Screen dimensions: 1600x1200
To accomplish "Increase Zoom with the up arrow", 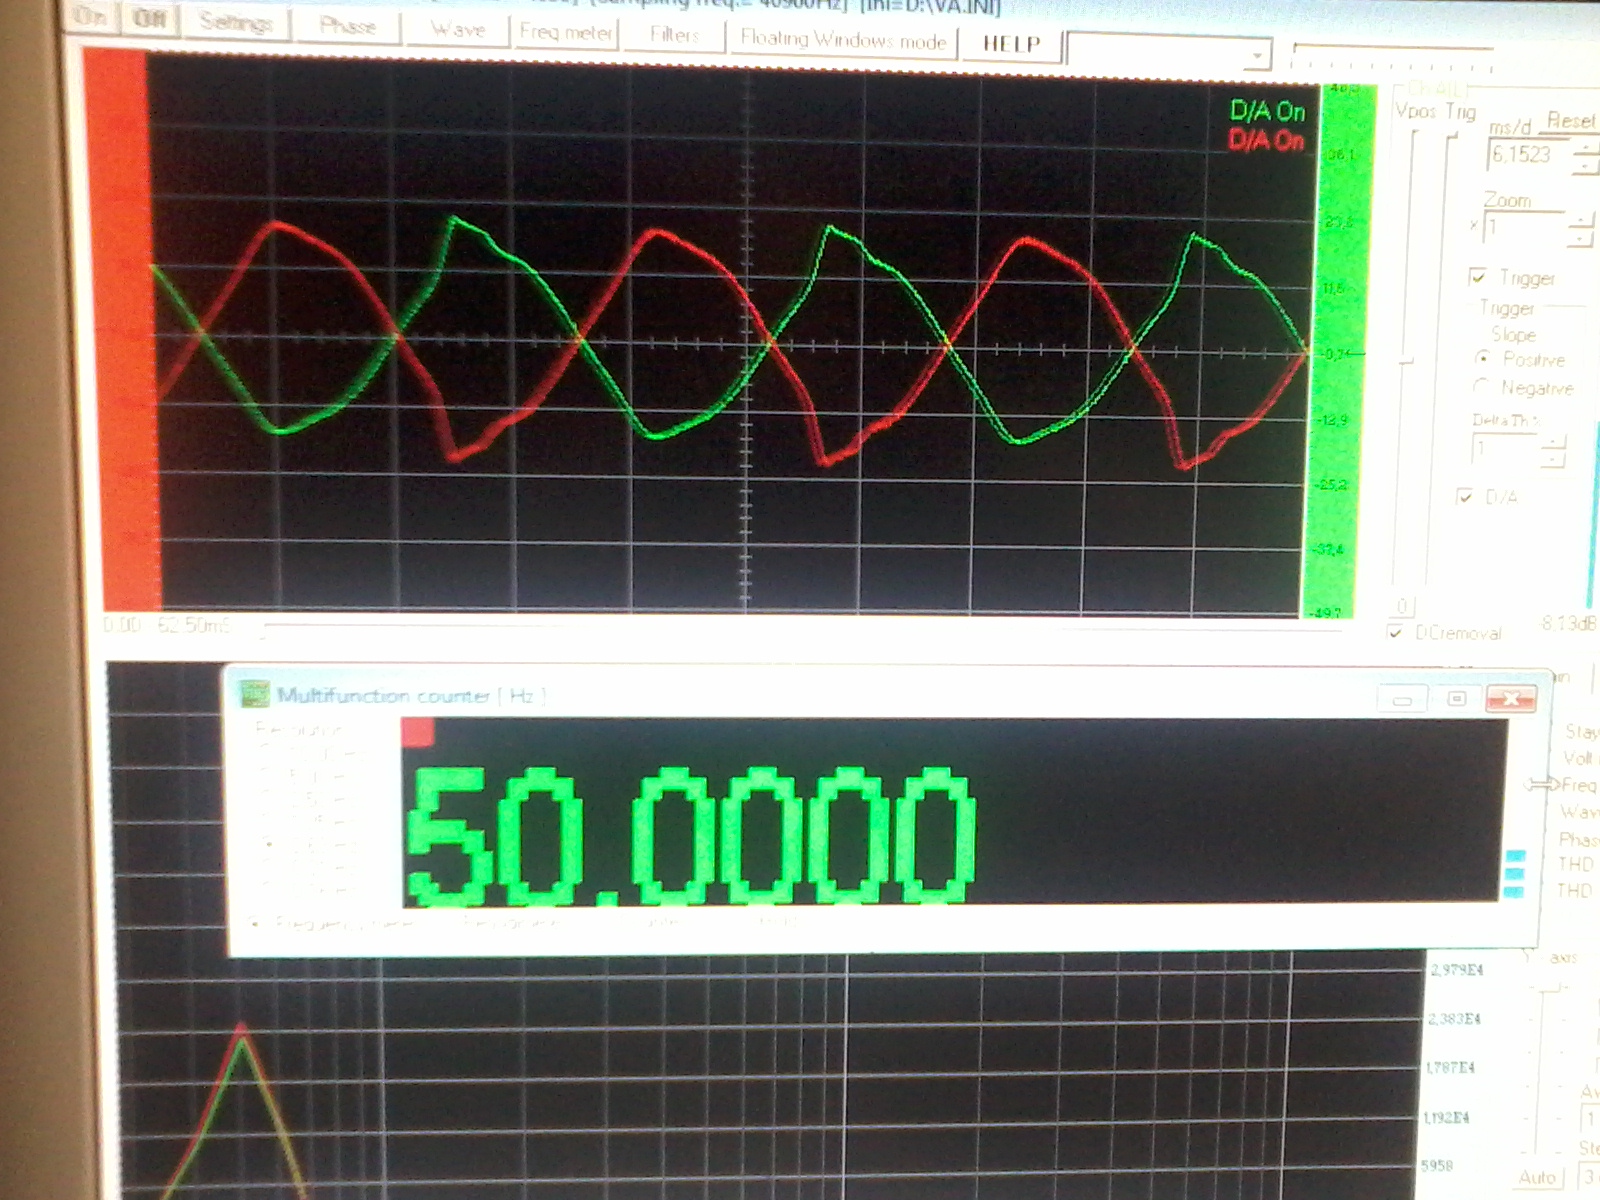I will coord(1580,221).
